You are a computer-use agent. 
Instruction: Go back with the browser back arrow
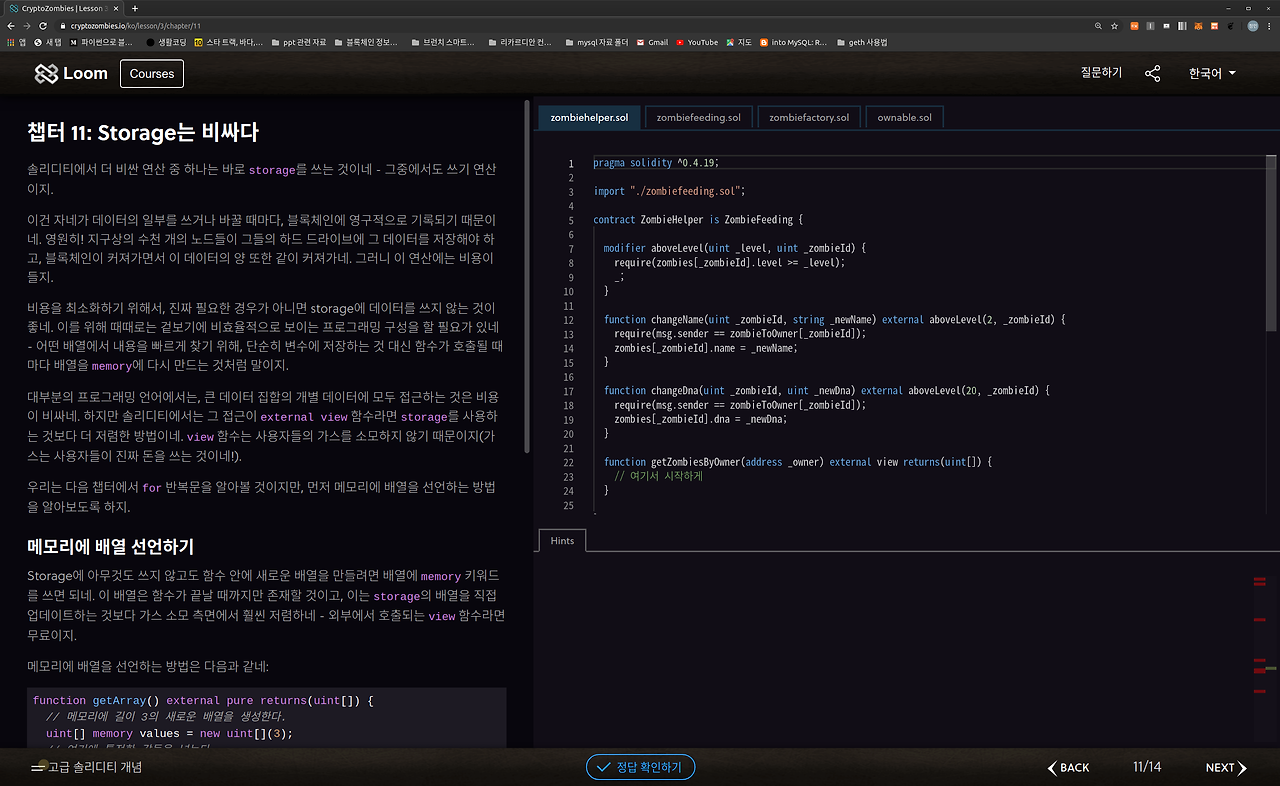click(11, 25)
